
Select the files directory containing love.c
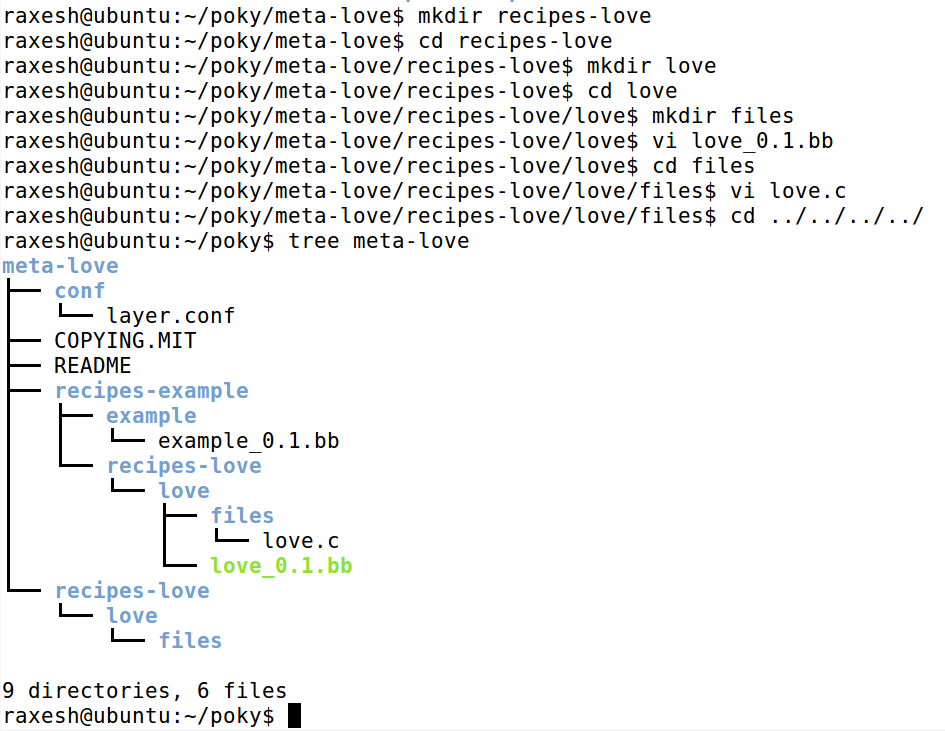(x=242, y=515)
